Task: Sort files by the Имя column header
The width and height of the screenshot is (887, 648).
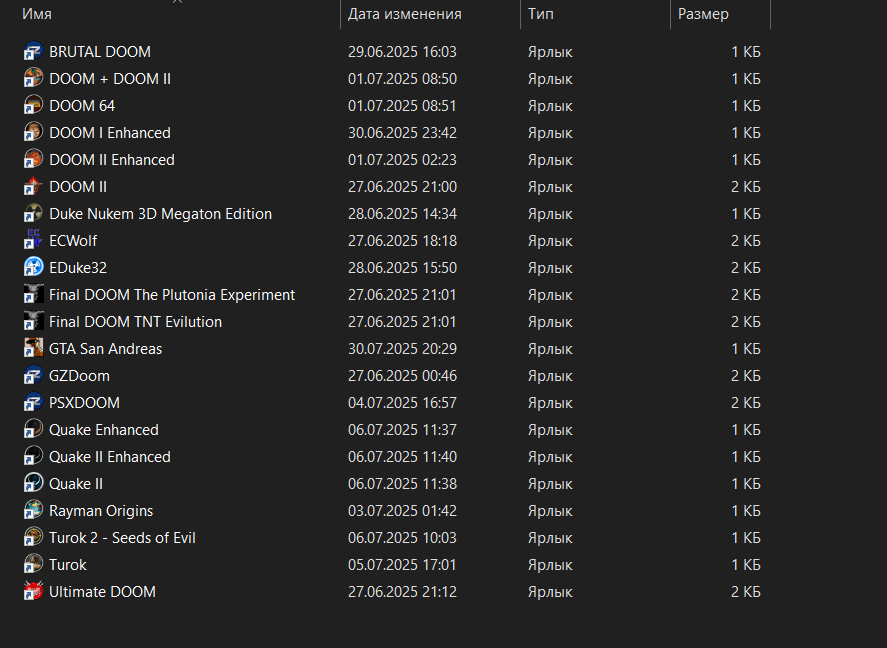Action: point(37,14)
